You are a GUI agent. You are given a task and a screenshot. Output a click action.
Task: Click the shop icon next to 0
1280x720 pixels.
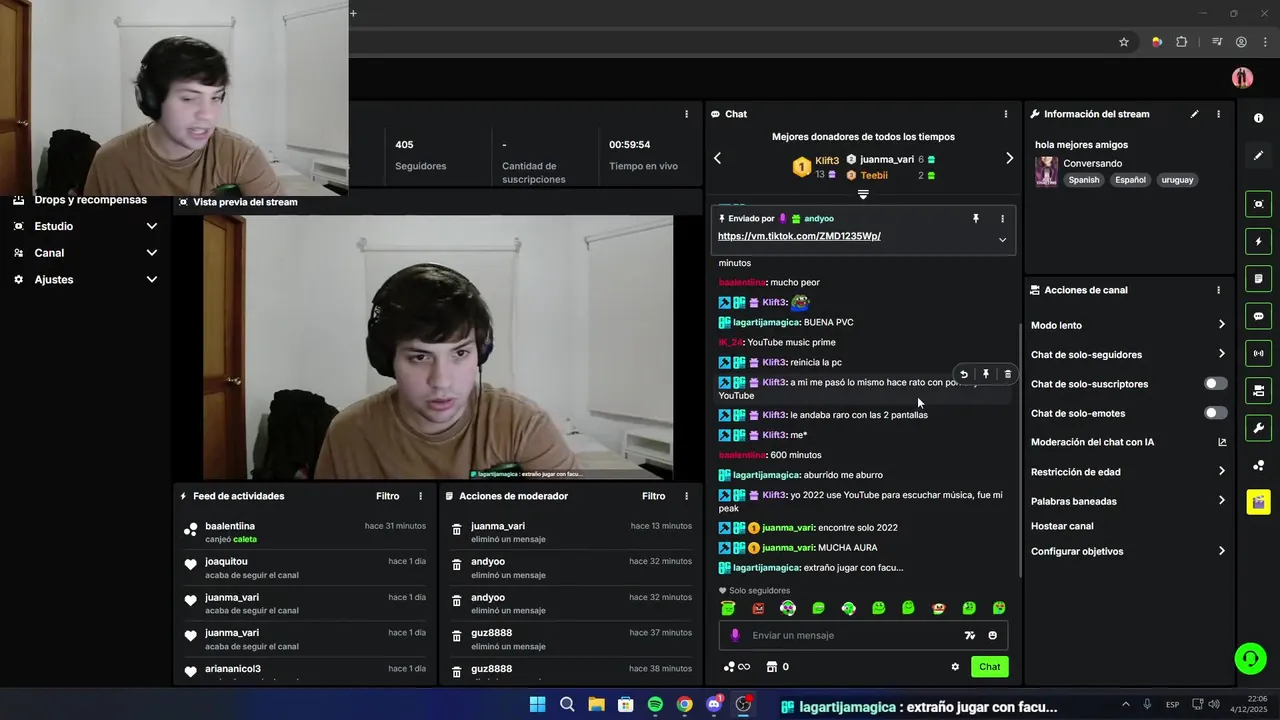[772, 667]
